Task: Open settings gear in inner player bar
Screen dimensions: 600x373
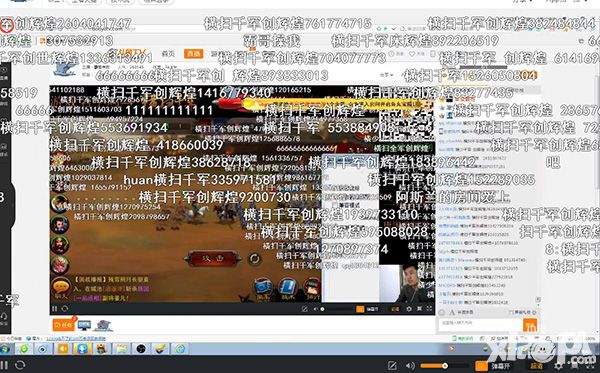Action: (409, 309)
